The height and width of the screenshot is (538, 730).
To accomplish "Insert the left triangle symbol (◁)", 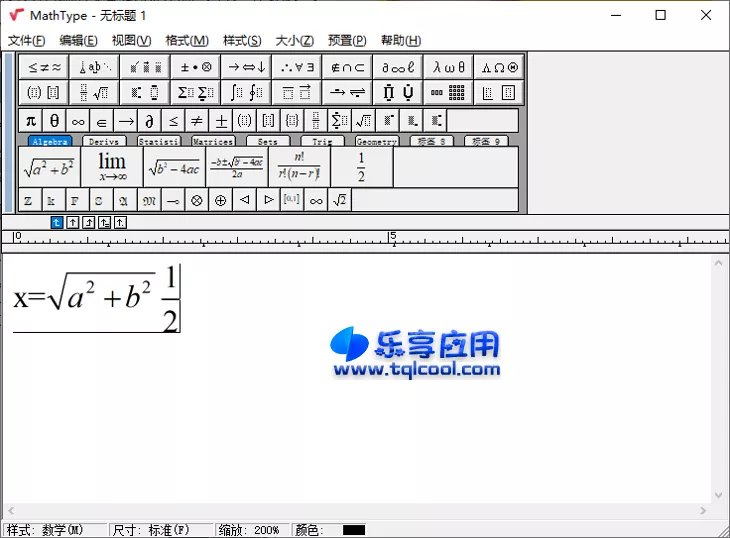I will [x=244, y=200].
